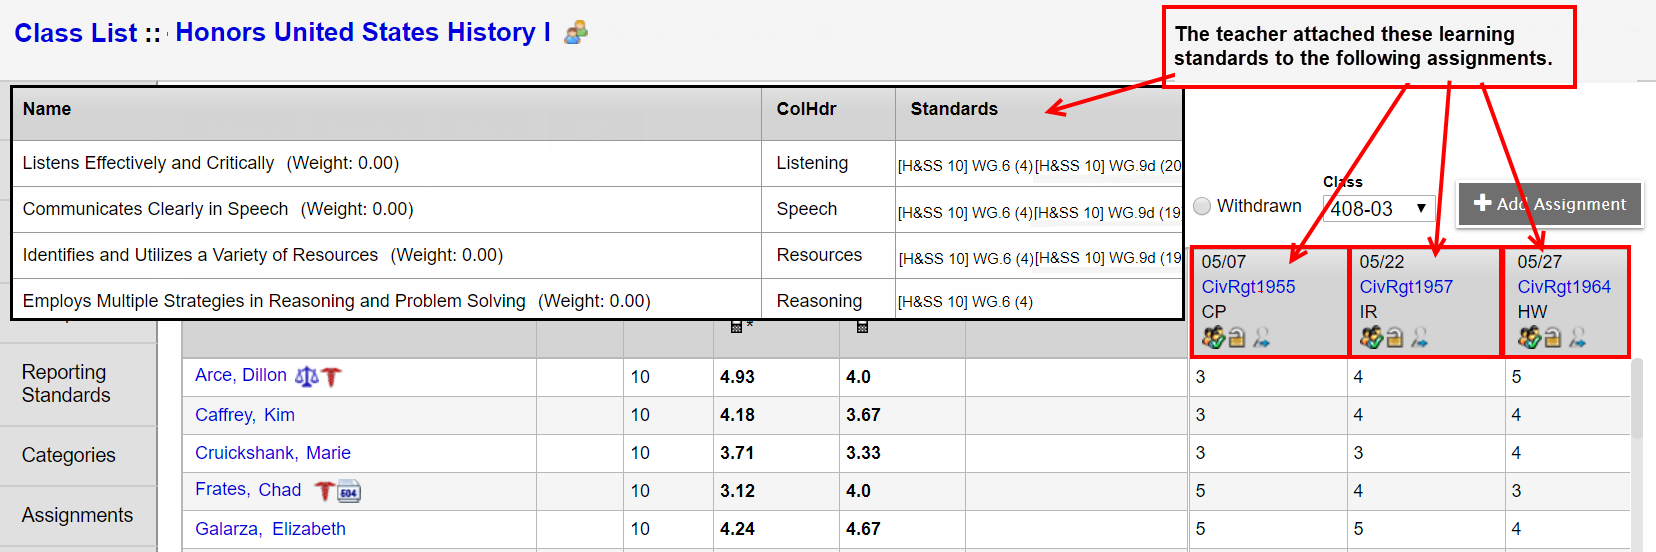The width and height of the screenshot is (1656, 552).
Task: Click the student arrow icon under CivRgt1964
Action: [1578, 338]
